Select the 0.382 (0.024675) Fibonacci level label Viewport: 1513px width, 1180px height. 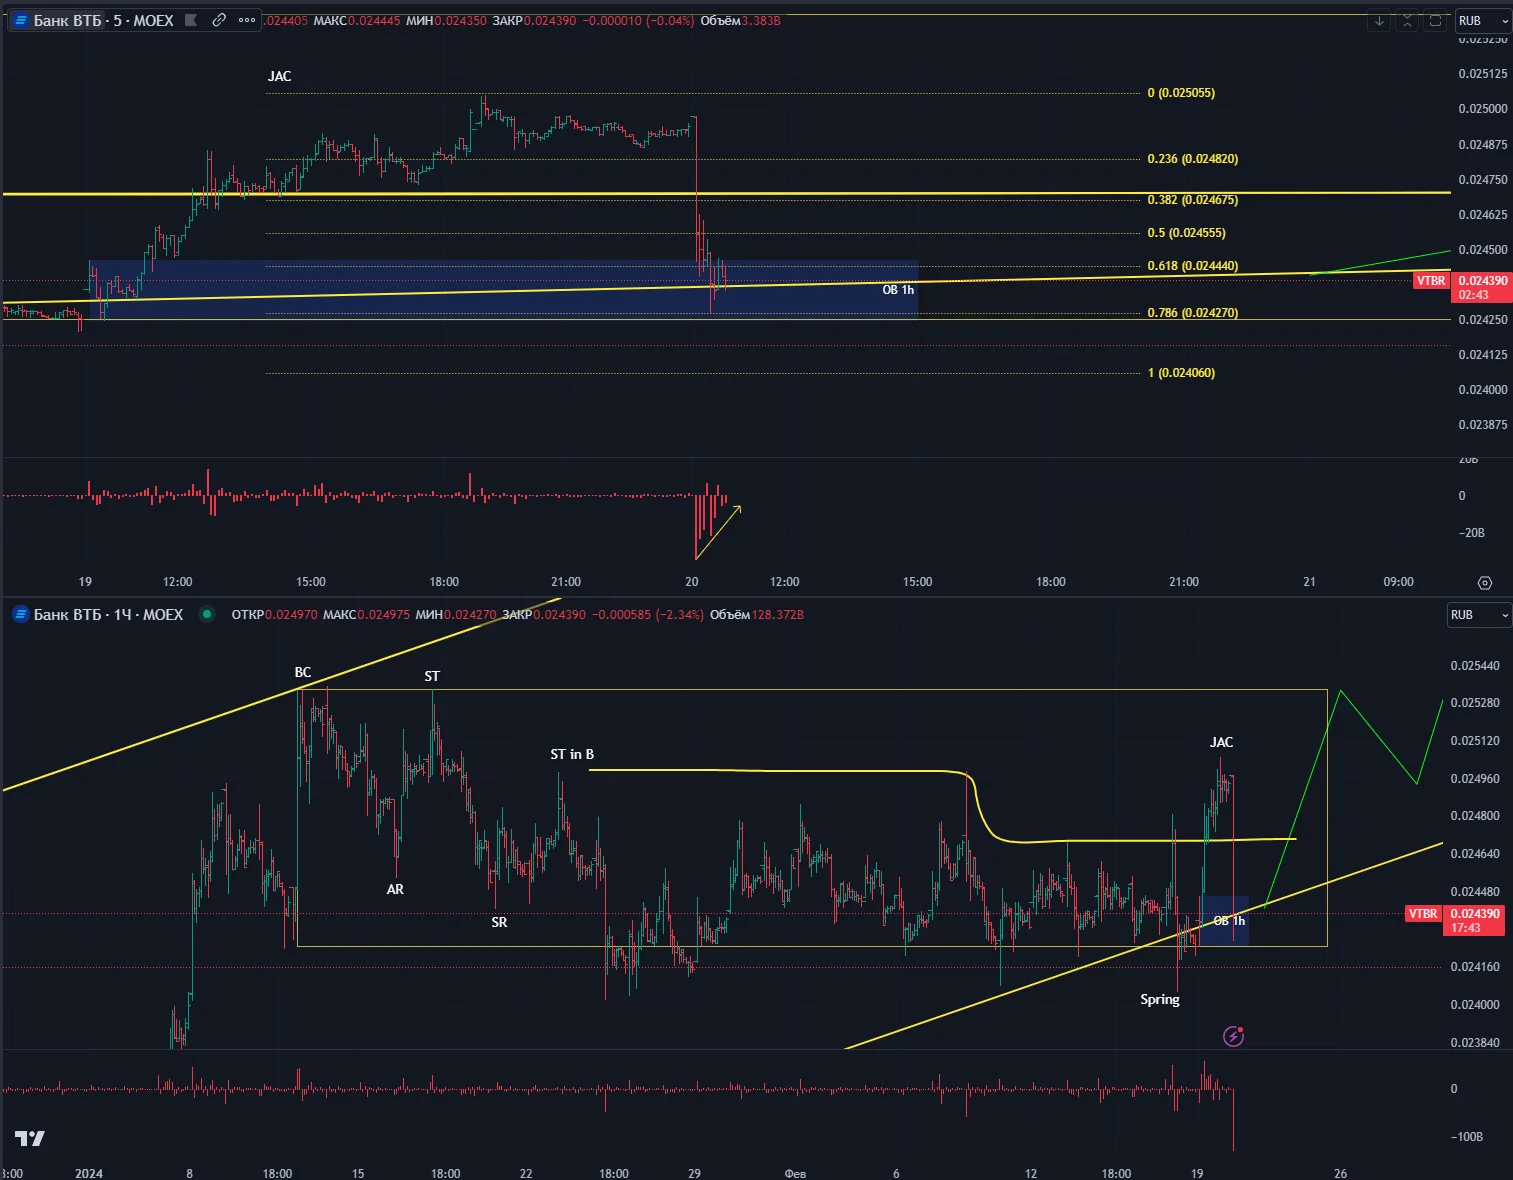1193,200
